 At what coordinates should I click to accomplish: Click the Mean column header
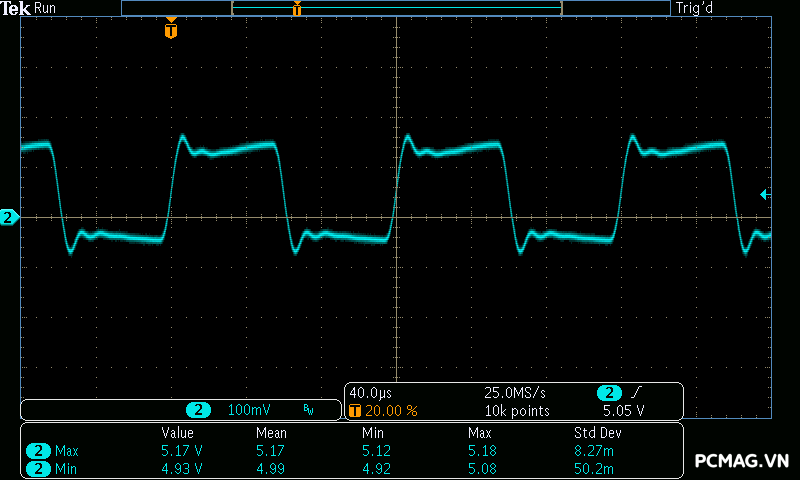tap(271, 433)
